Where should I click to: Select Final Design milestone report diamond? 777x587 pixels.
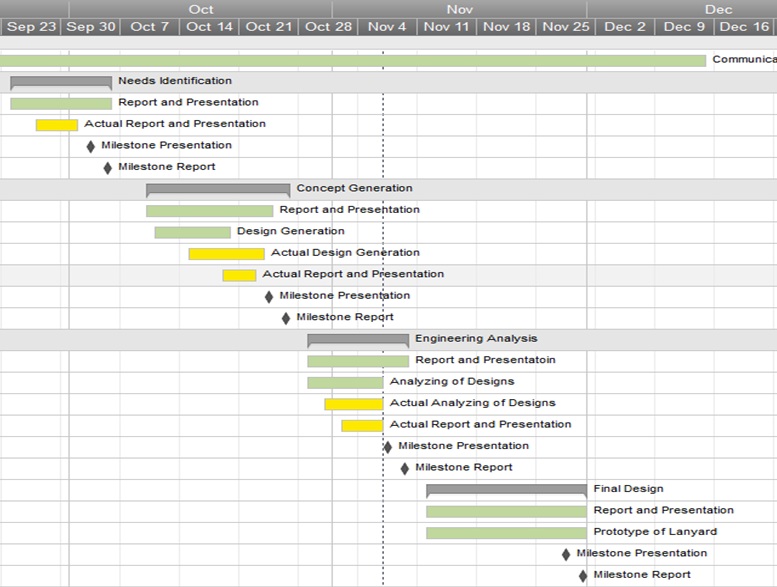click(583, 576)
